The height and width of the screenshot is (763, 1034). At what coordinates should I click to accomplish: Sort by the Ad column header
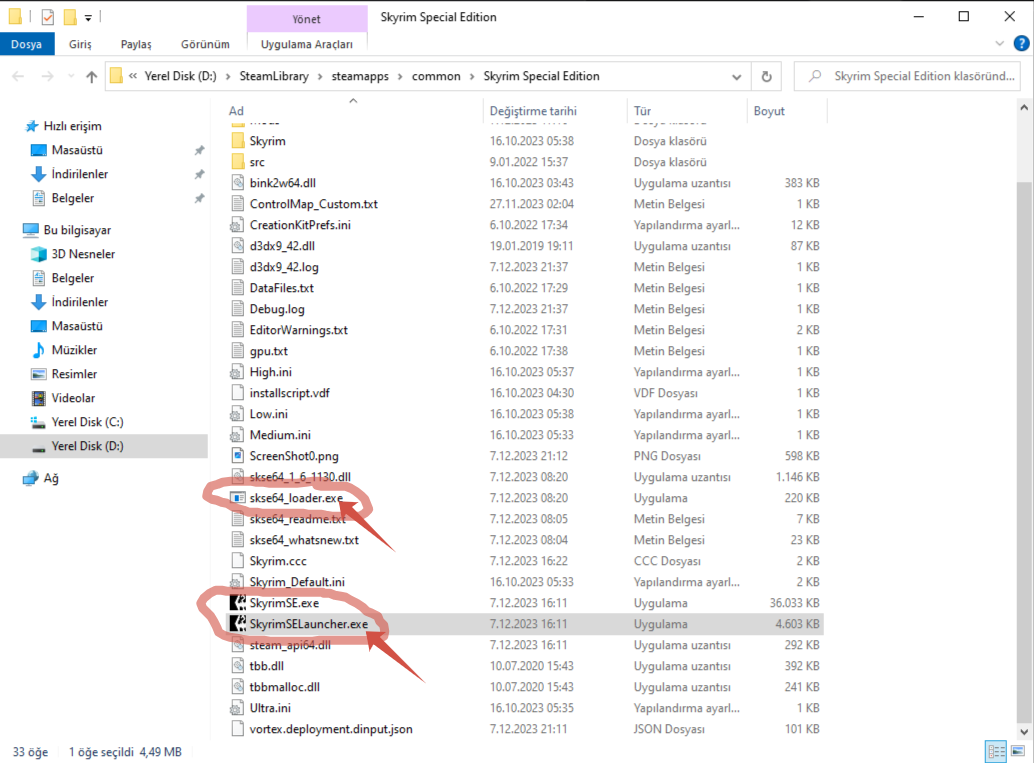tap(236, 111)
